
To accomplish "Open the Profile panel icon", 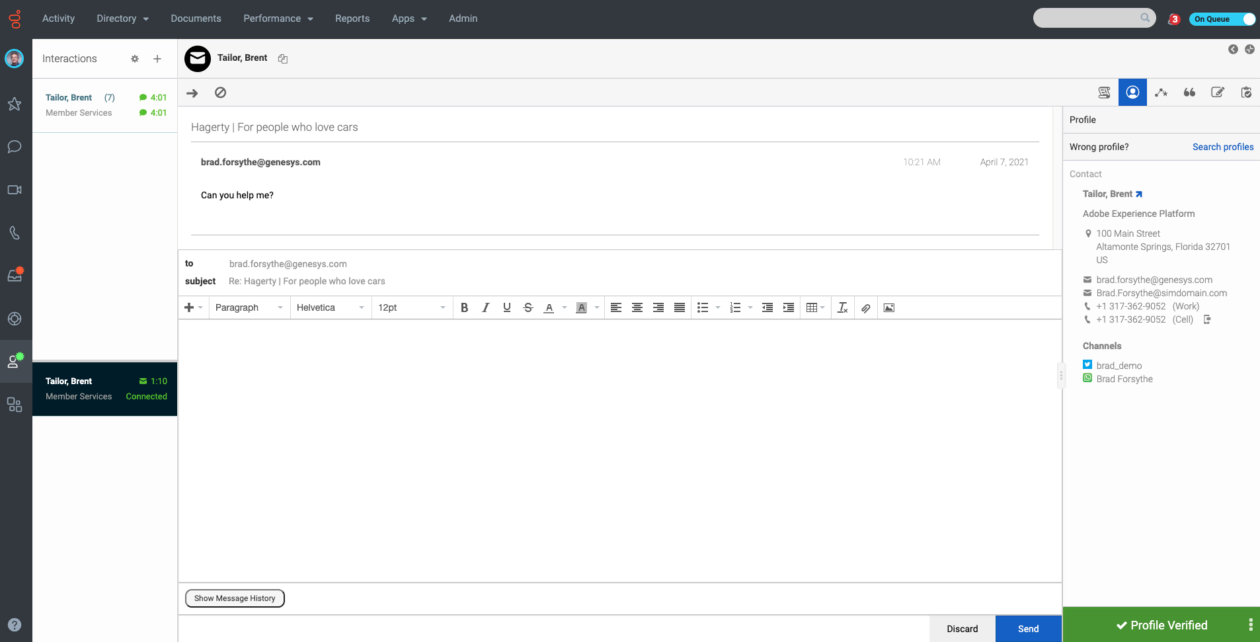I will (x=1132, y=92).
